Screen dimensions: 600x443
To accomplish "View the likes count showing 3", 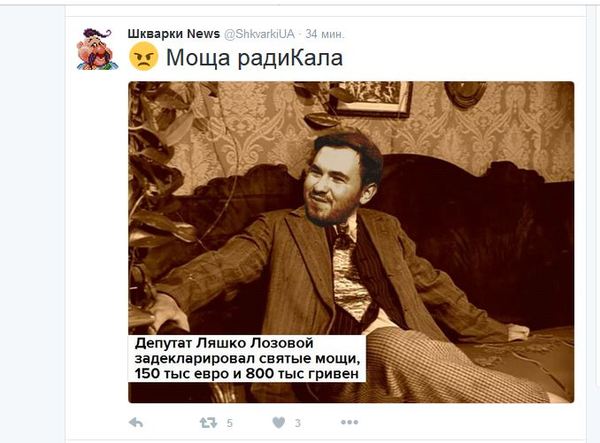I will 298,423.
